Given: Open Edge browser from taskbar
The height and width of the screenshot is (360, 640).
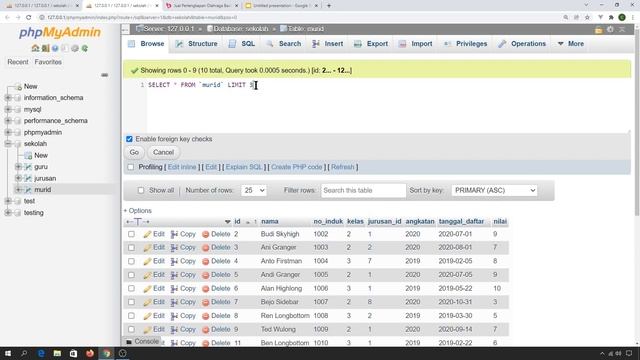Looking at the screenshot, I should pyautogui.click(x=41, y=353).
